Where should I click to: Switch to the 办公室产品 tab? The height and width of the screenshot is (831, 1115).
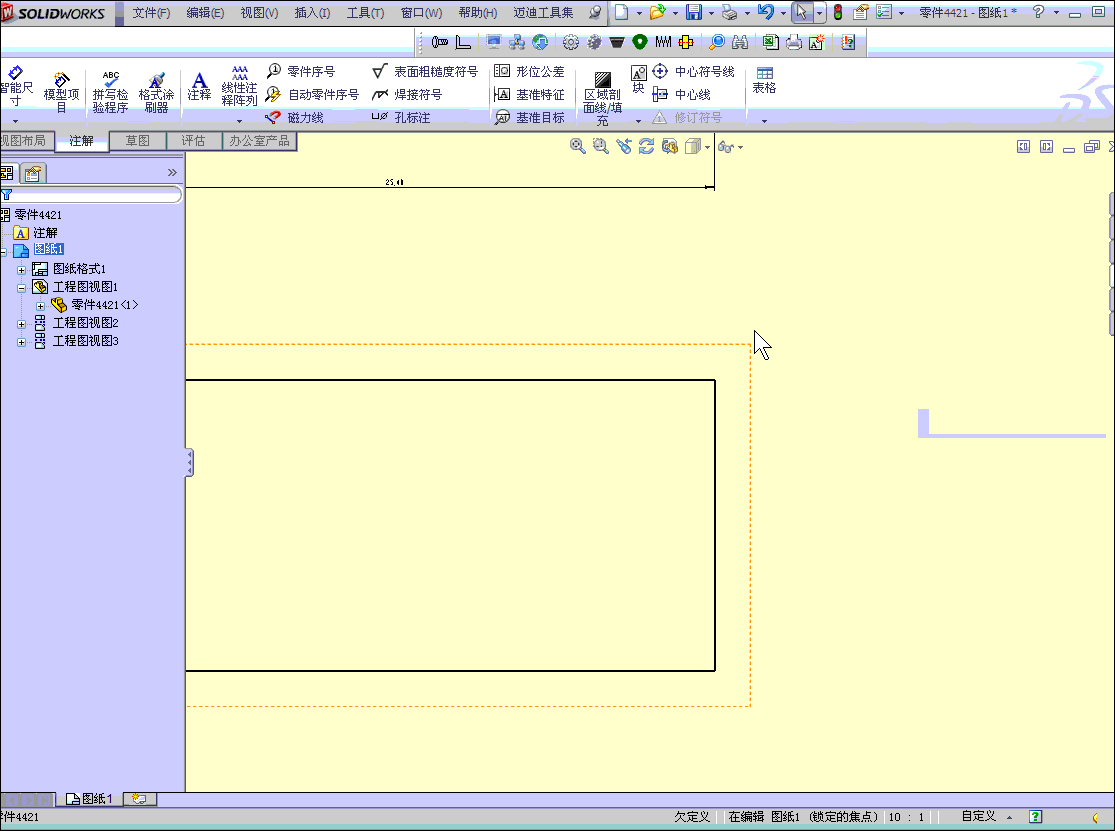(x=260, y=141)
